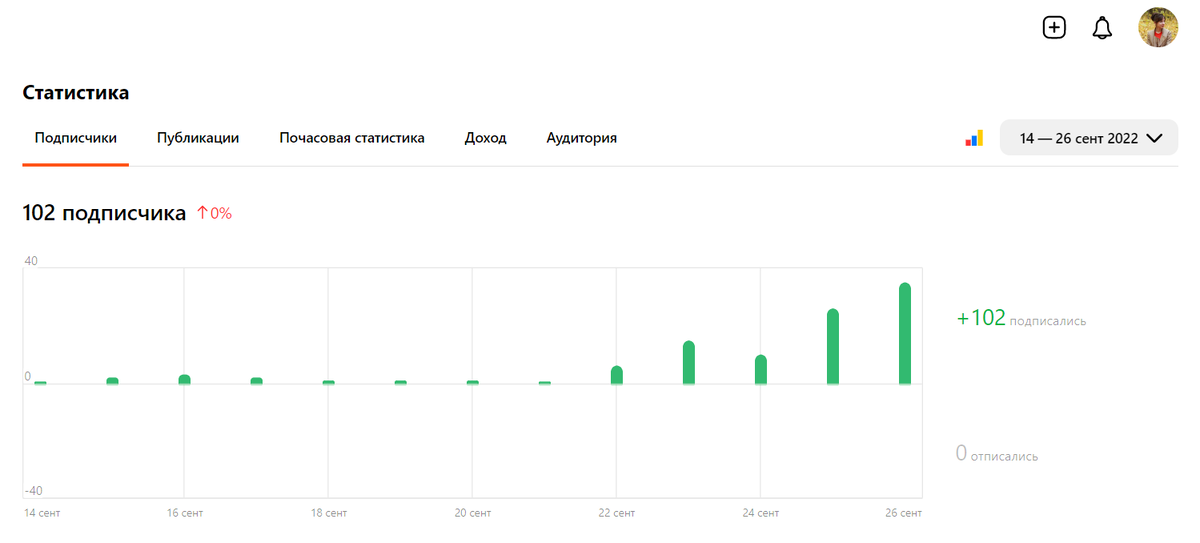Select the tallest bar at 26 сент

point(905,334)
